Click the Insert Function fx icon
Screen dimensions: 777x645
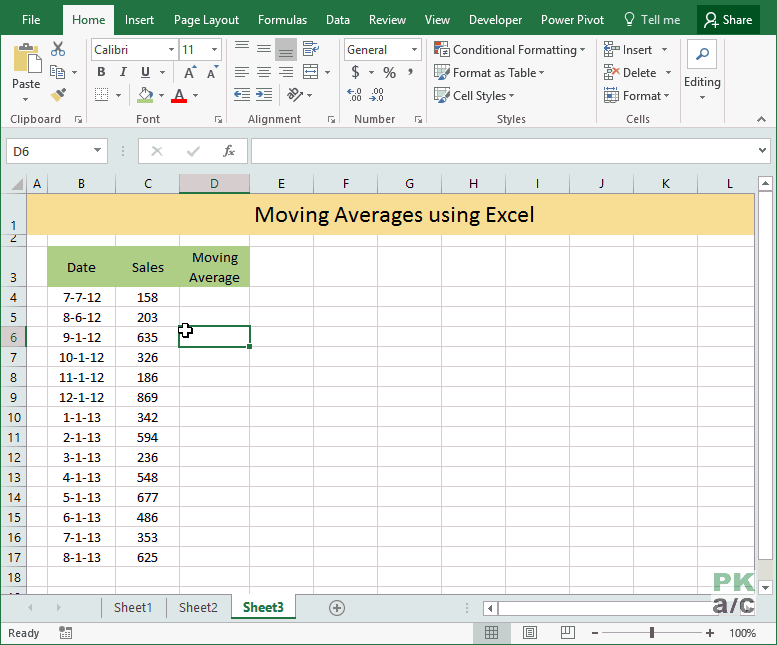point(228,151)
